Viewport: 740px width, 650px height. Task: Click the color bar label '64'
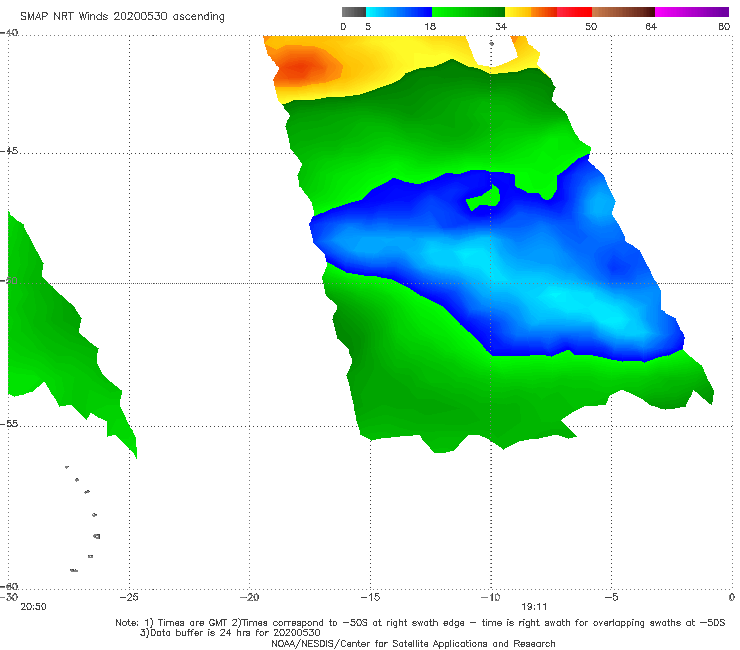click(x=651, y=26)
